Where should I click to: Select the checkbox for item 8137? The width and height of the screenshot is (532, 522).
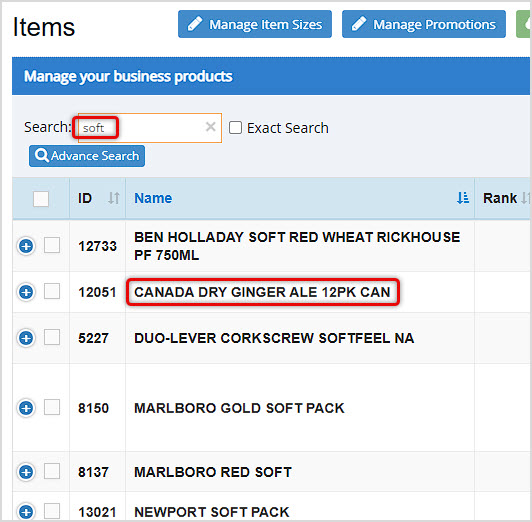(x=52, y=471)
